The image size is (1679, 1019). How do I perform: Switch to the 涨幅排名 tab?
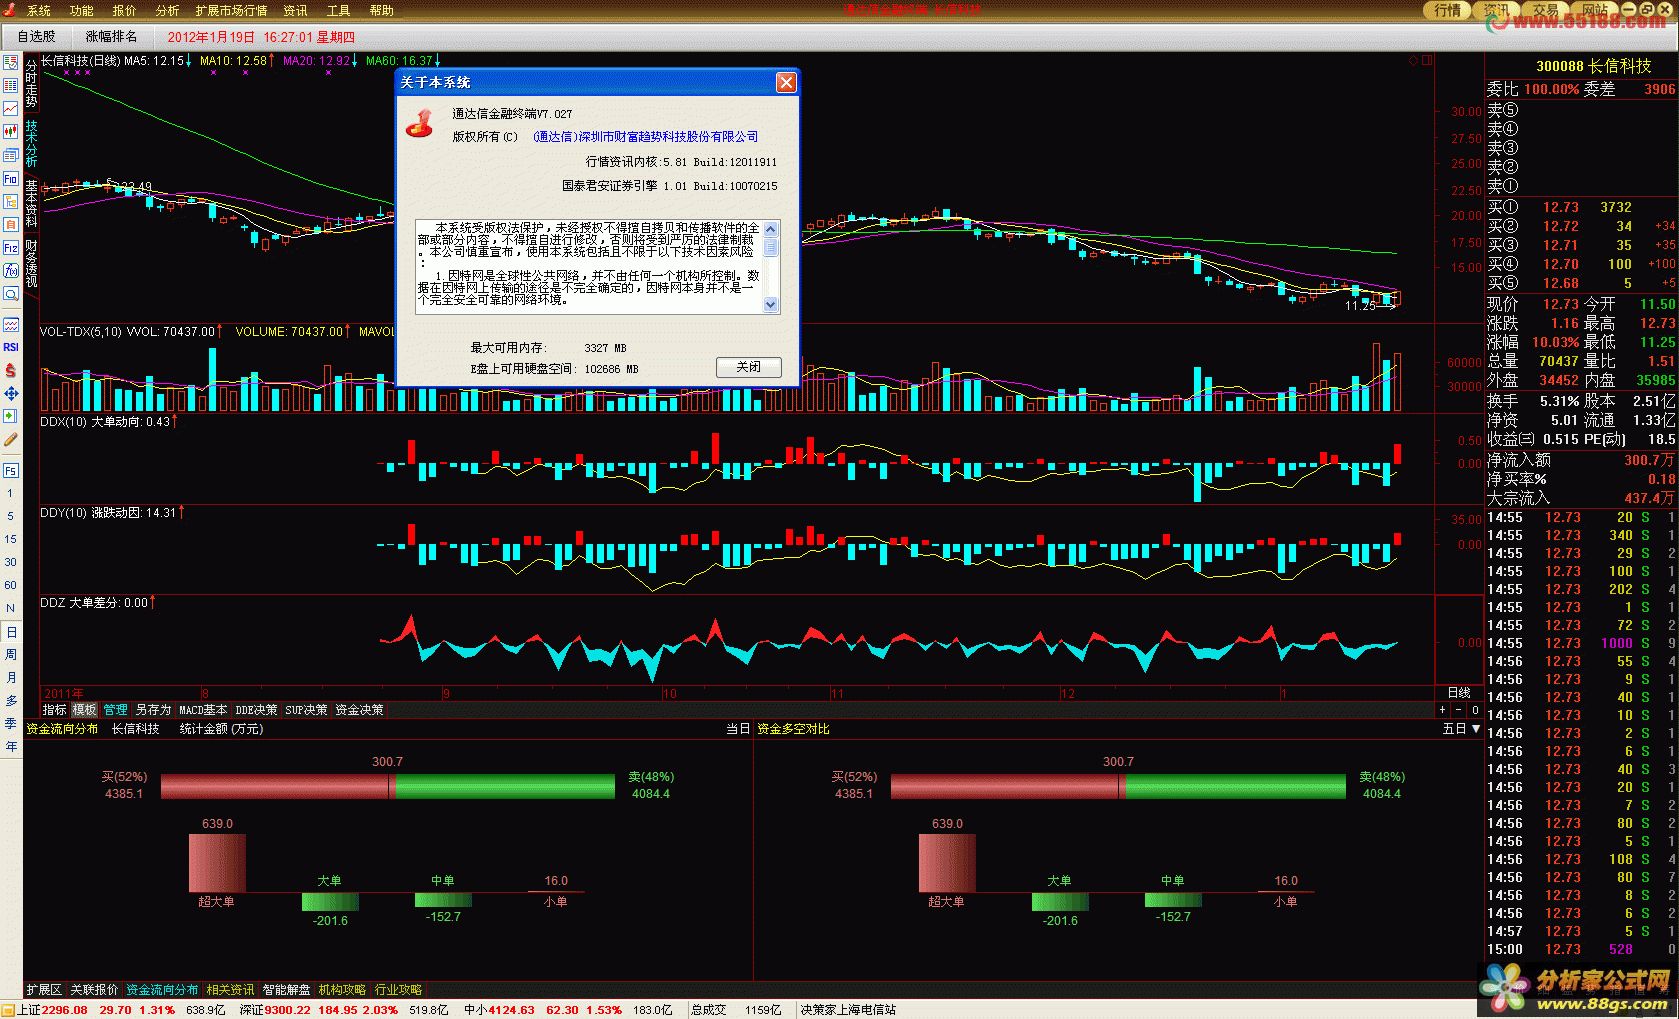click(112, 37)
